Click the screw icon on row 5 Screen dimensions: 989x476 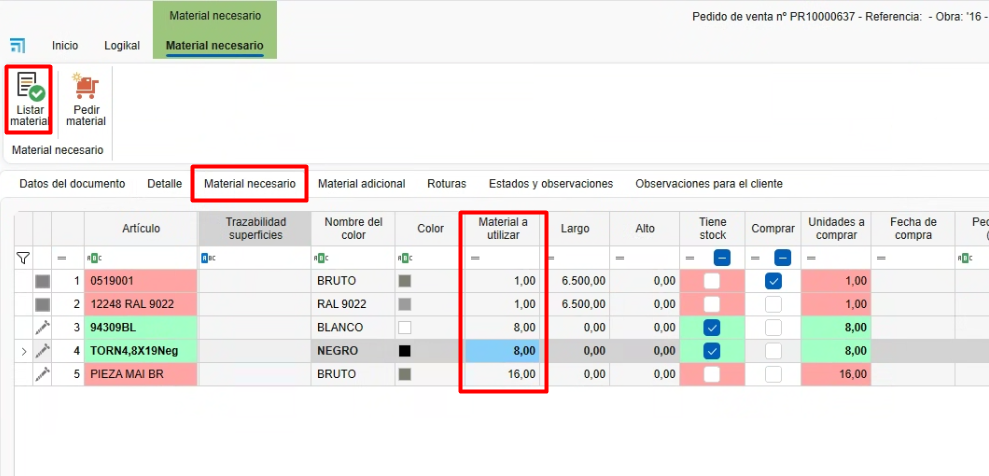tap(42, 374)
